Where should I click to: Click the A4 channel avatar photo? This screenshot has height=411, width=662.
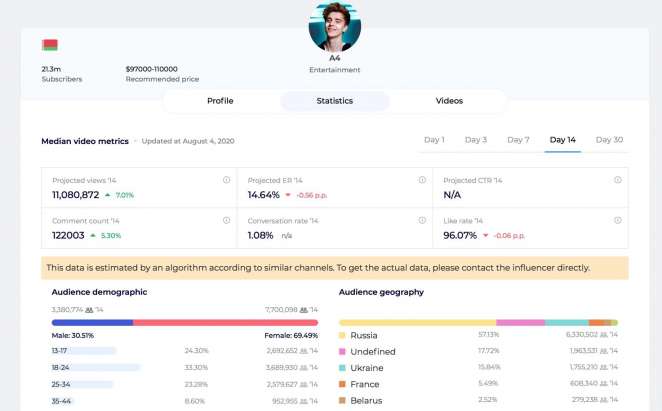[334, 27]
